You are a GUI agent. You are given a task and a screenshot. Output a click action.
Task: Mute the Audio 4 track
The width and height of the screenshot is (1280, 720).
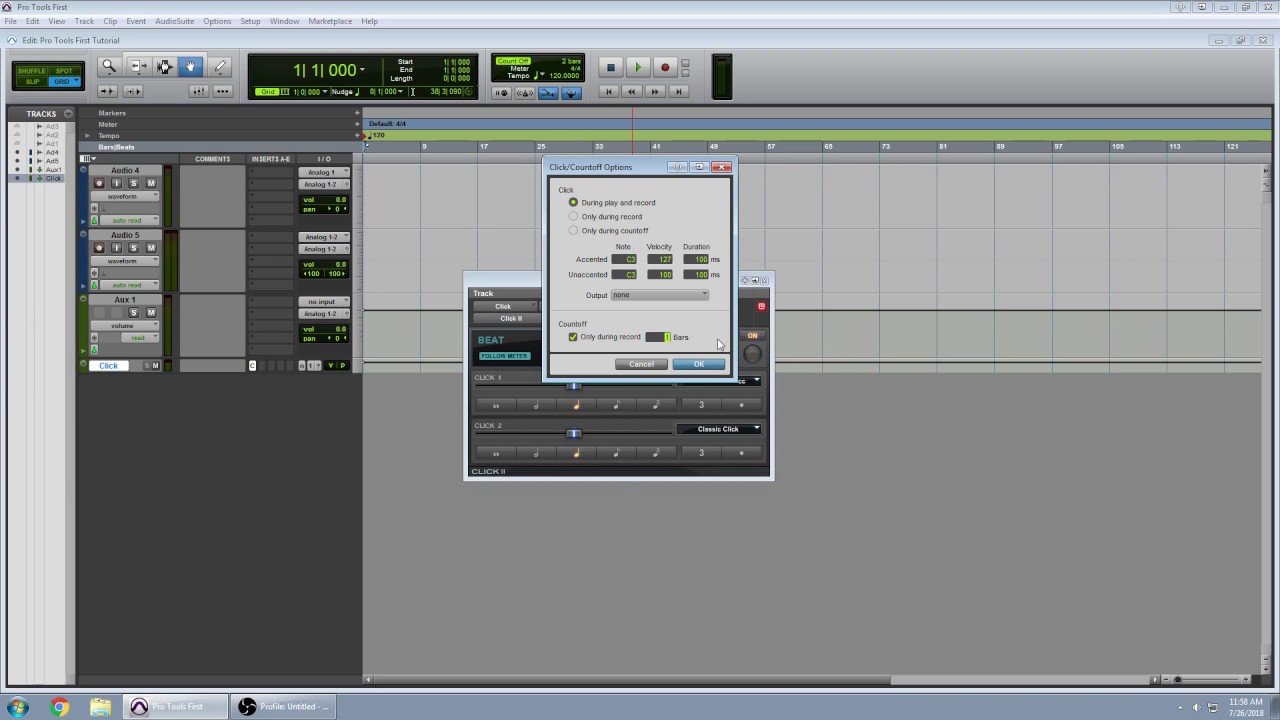coord(151,183)
